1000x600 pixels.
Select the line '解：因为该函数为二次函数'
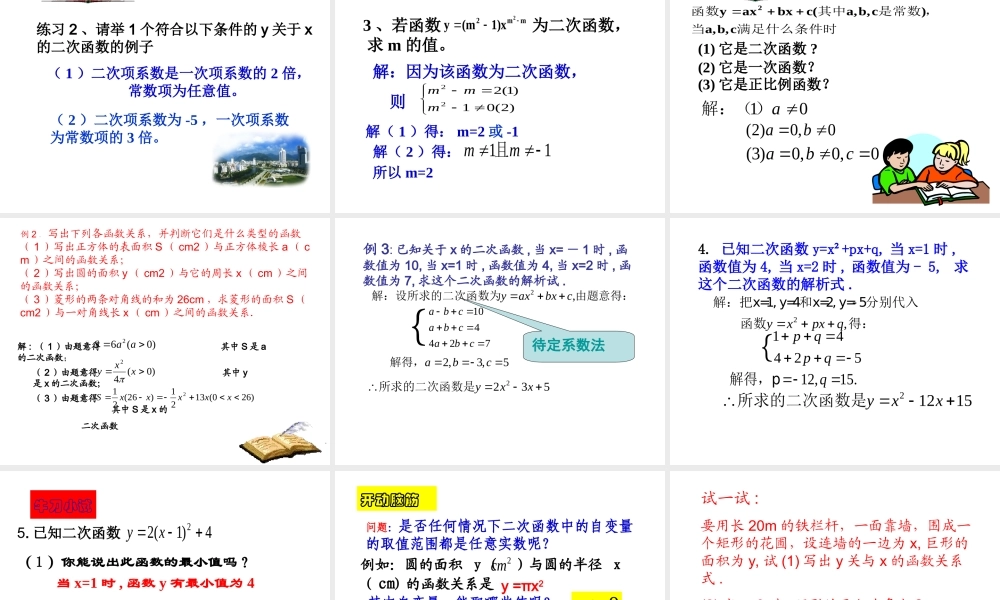(x=475, y=71)
